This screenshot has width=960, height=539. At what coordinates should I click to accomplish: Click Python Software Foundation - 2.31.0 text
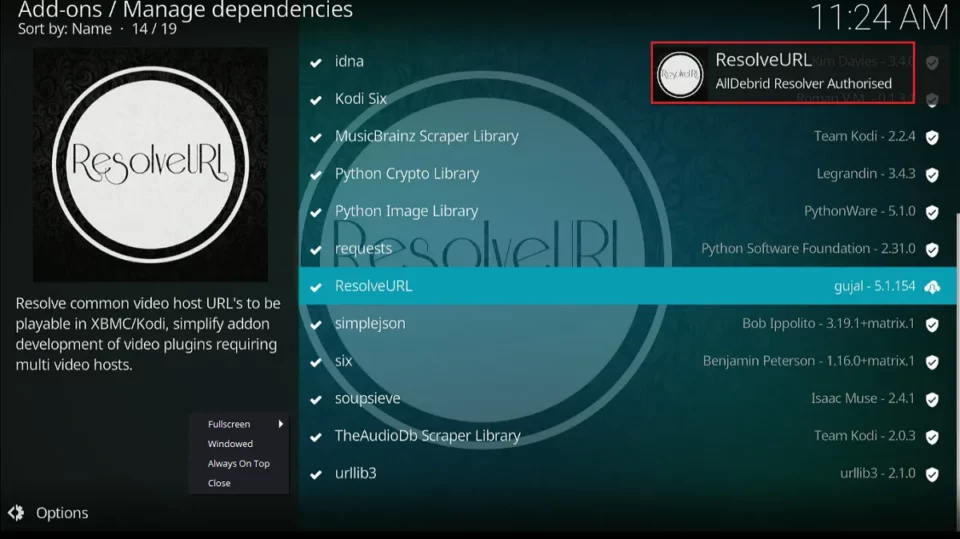click(x=808, y=249)
